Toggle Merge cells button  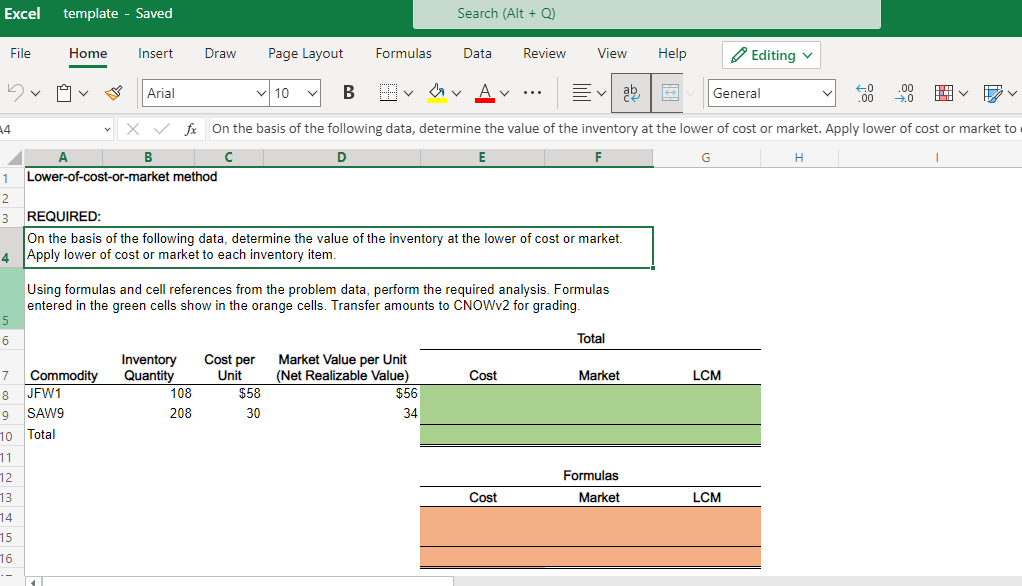click(x=669, y=93)
